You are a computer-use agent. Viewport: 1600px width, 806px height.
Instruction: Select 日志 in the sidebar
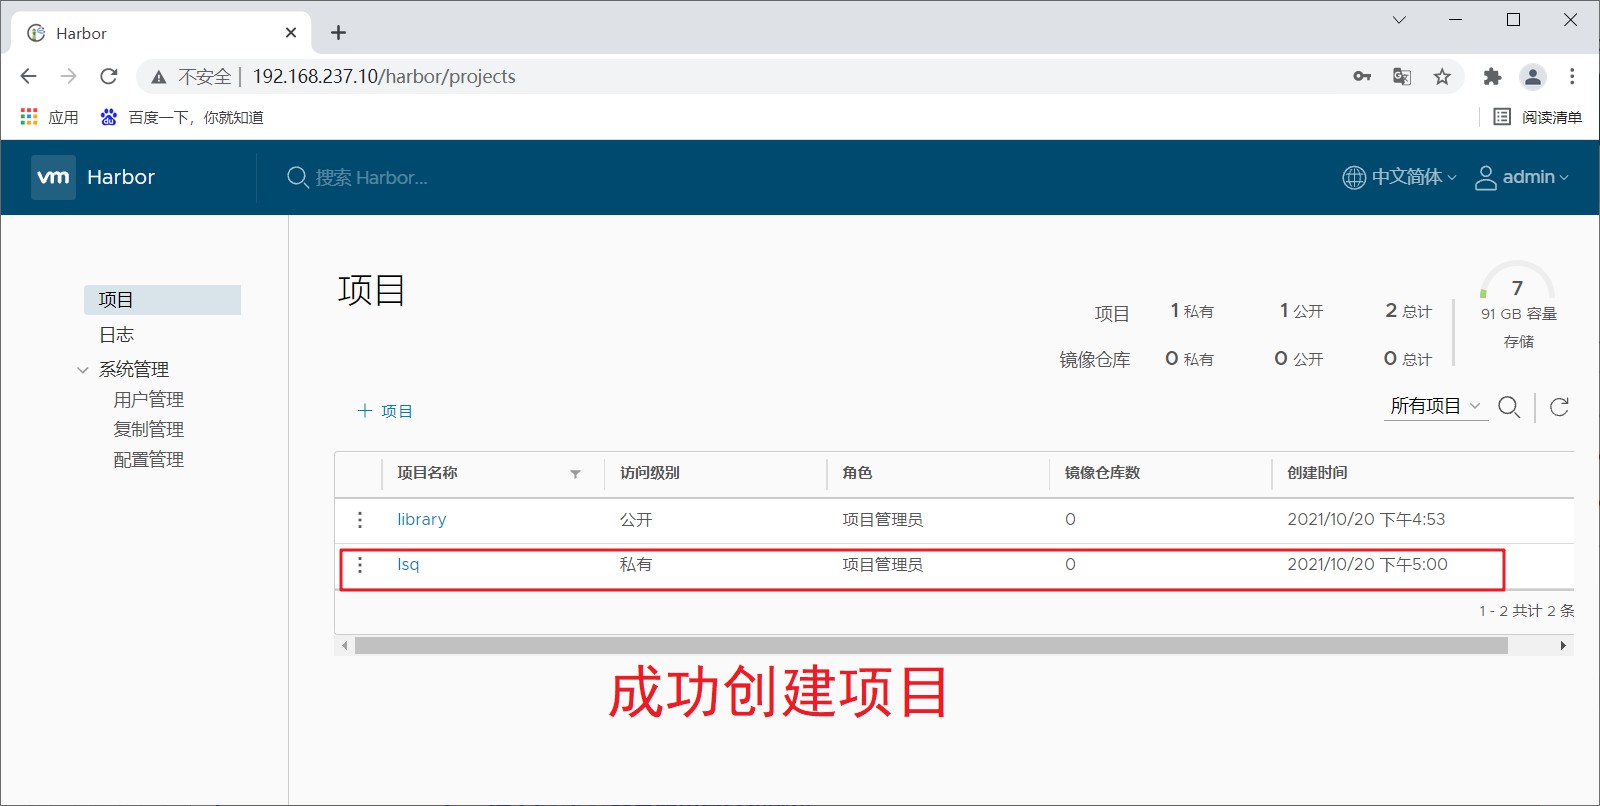(x=117, y=335)
